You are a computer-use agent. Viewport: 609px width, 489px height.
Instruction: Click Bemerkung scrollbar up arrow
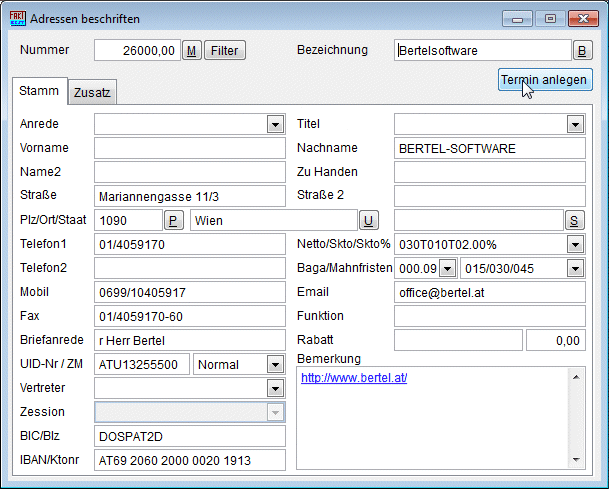[576, 377]
